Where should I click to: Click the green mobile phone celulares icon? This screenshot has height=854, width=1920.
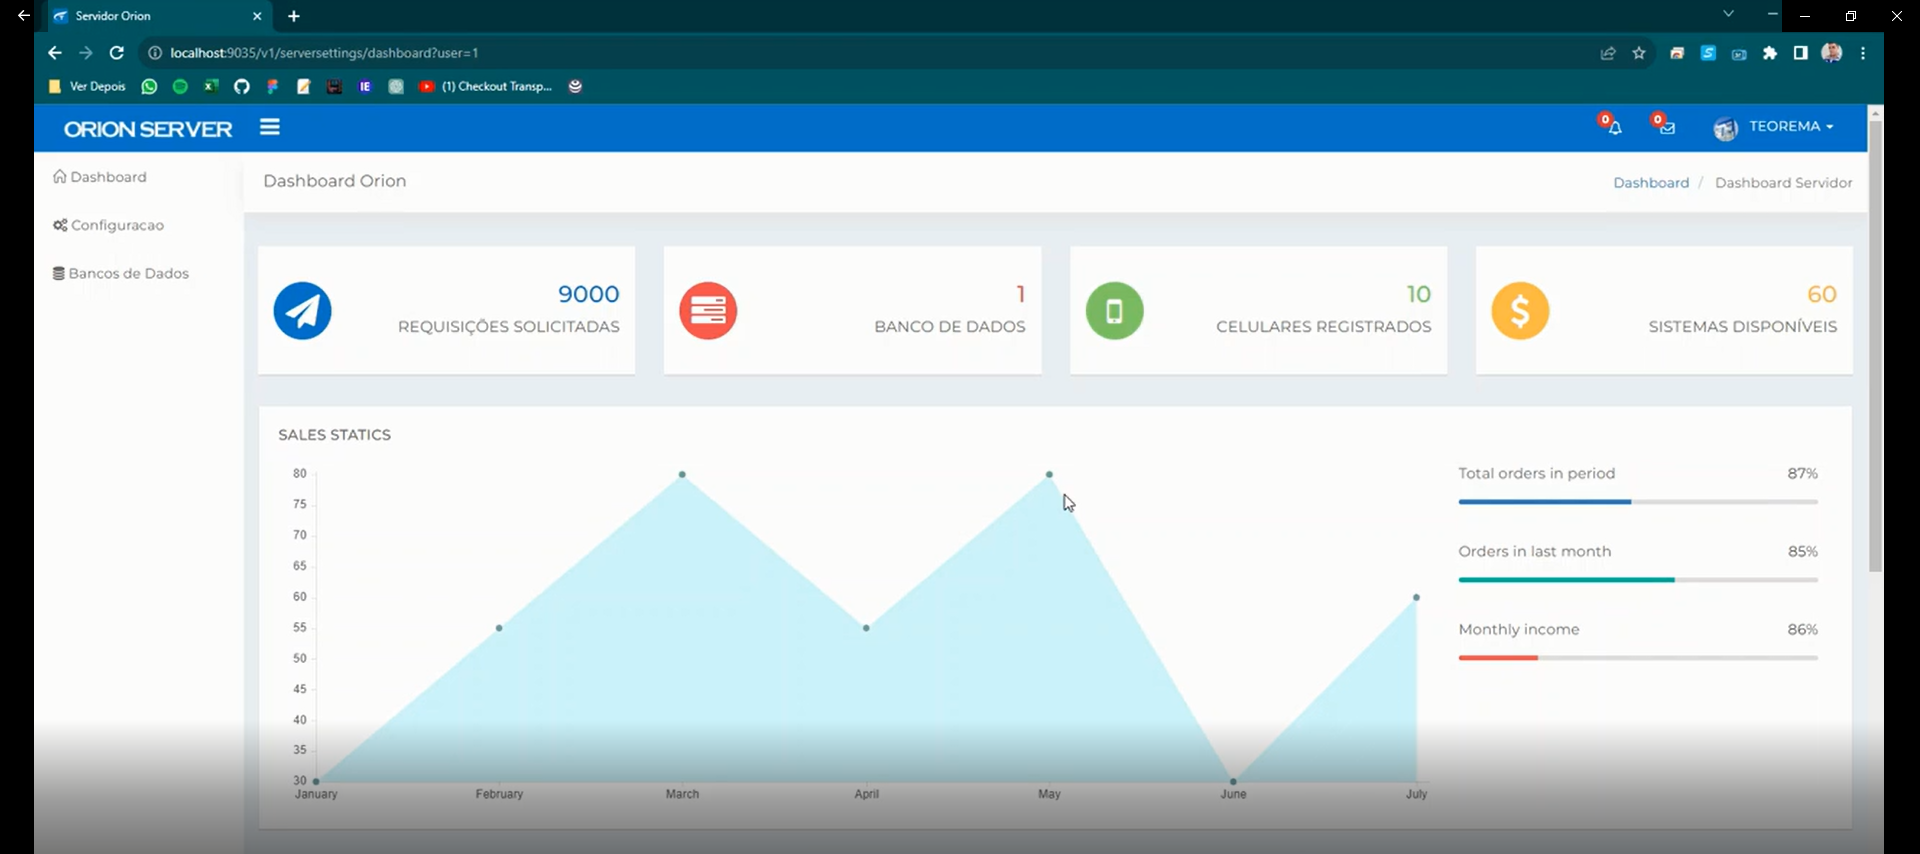1115,311
